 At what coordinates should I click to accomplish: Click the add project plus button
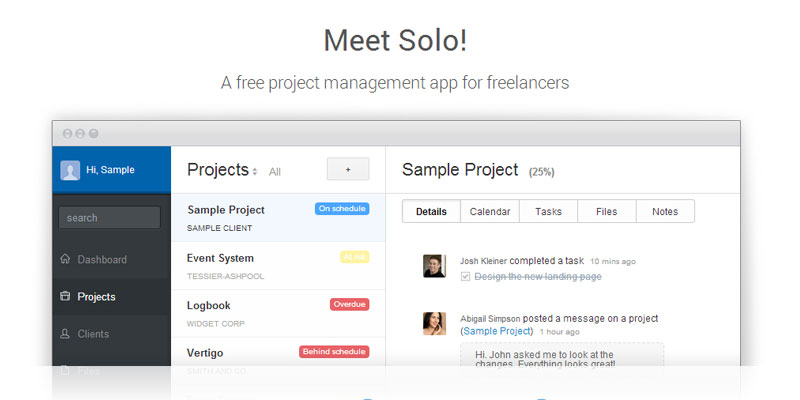[x=348, y=170]
